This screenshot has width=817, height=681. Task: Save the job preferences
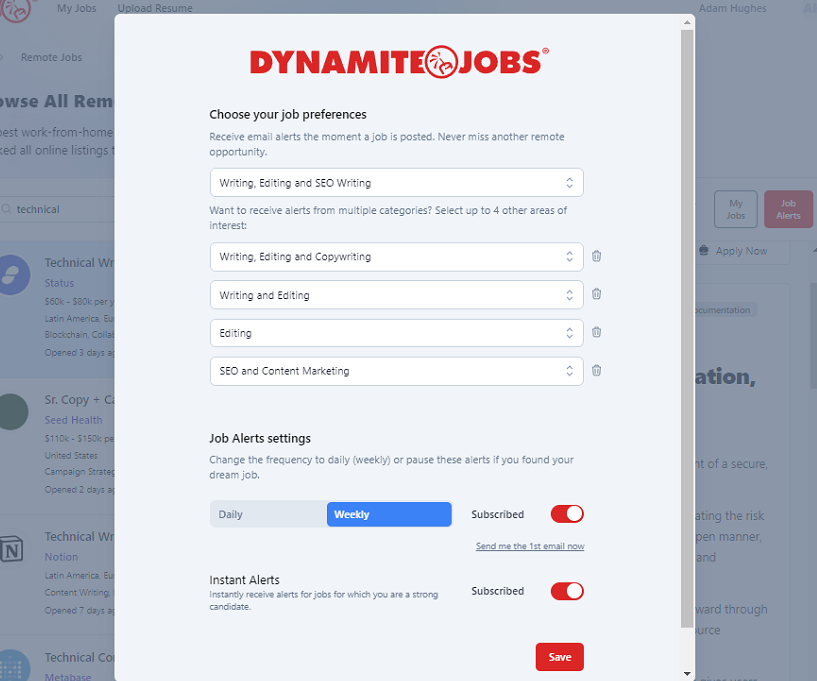(x=560, y=657)
